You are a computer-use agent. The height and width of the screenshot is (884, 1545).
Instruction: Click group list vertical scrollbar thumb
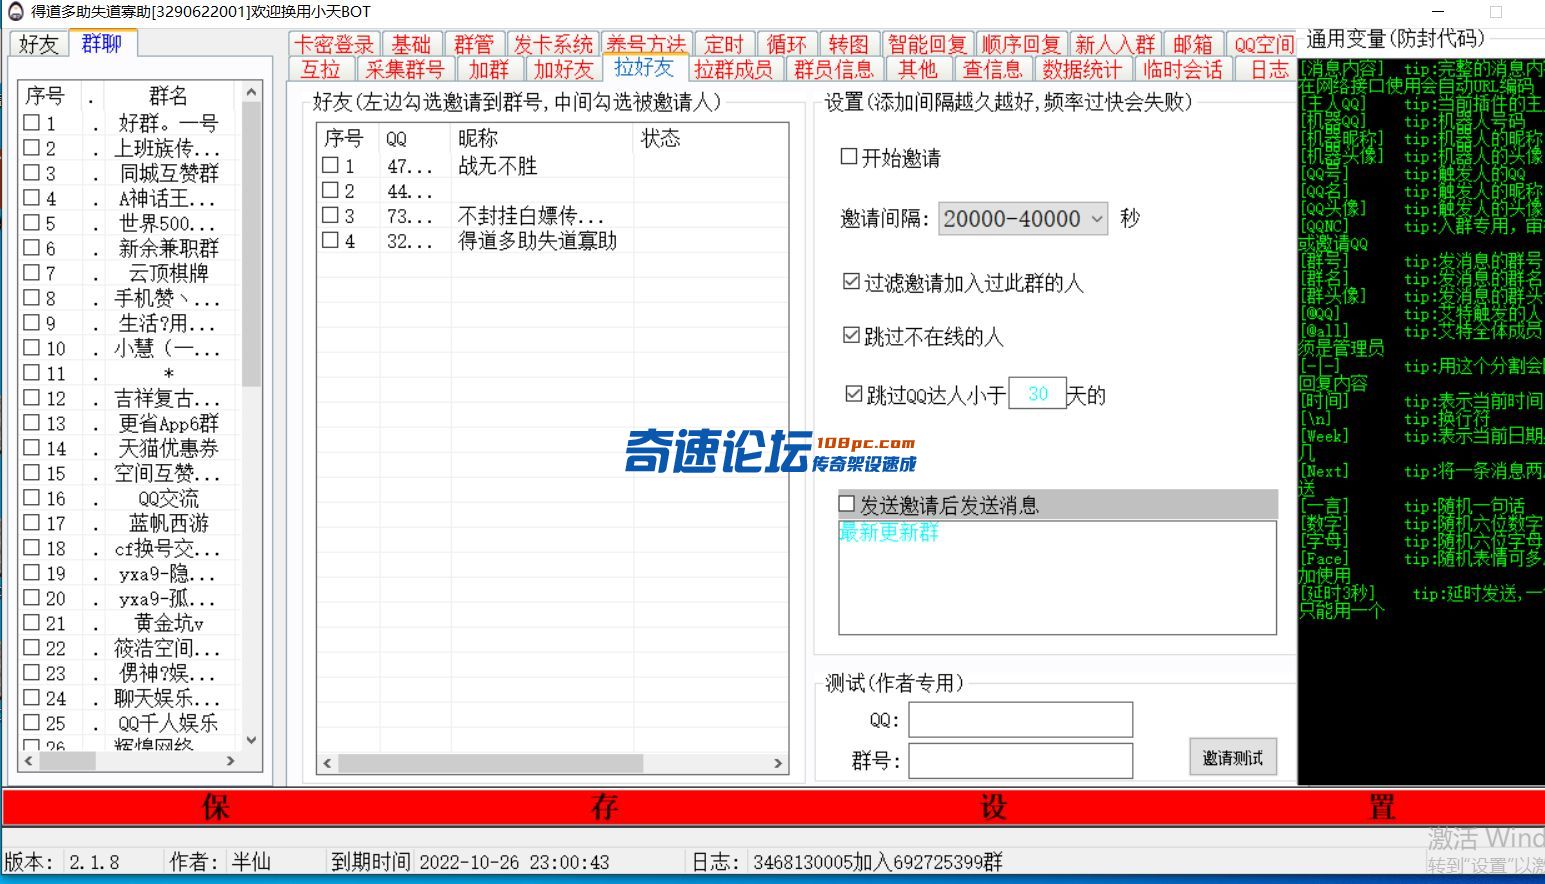pyautogui.click(x=251, y=244)
